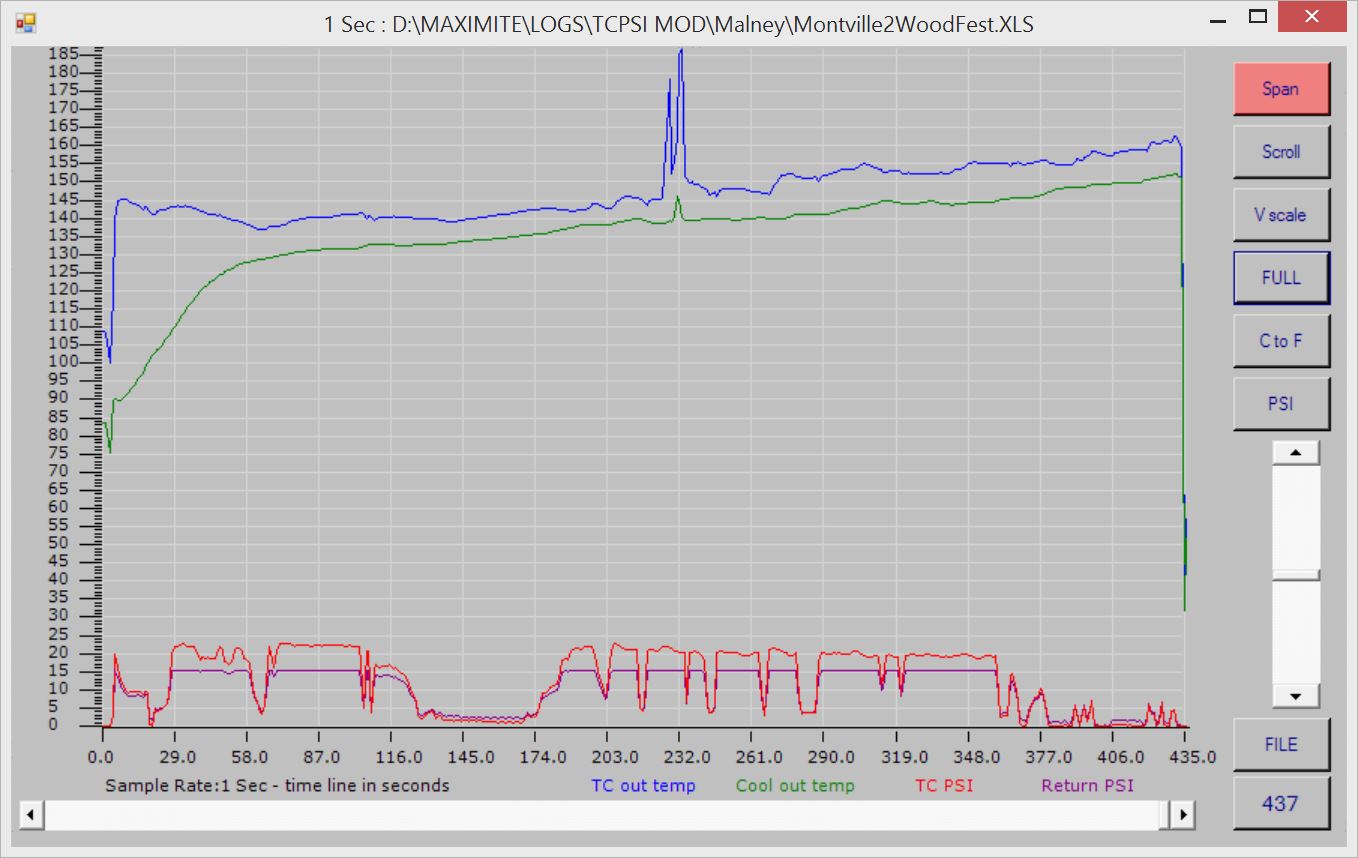Click the TC PSI legend label
Screen dimensions: 1358x858
click(944, 786)
